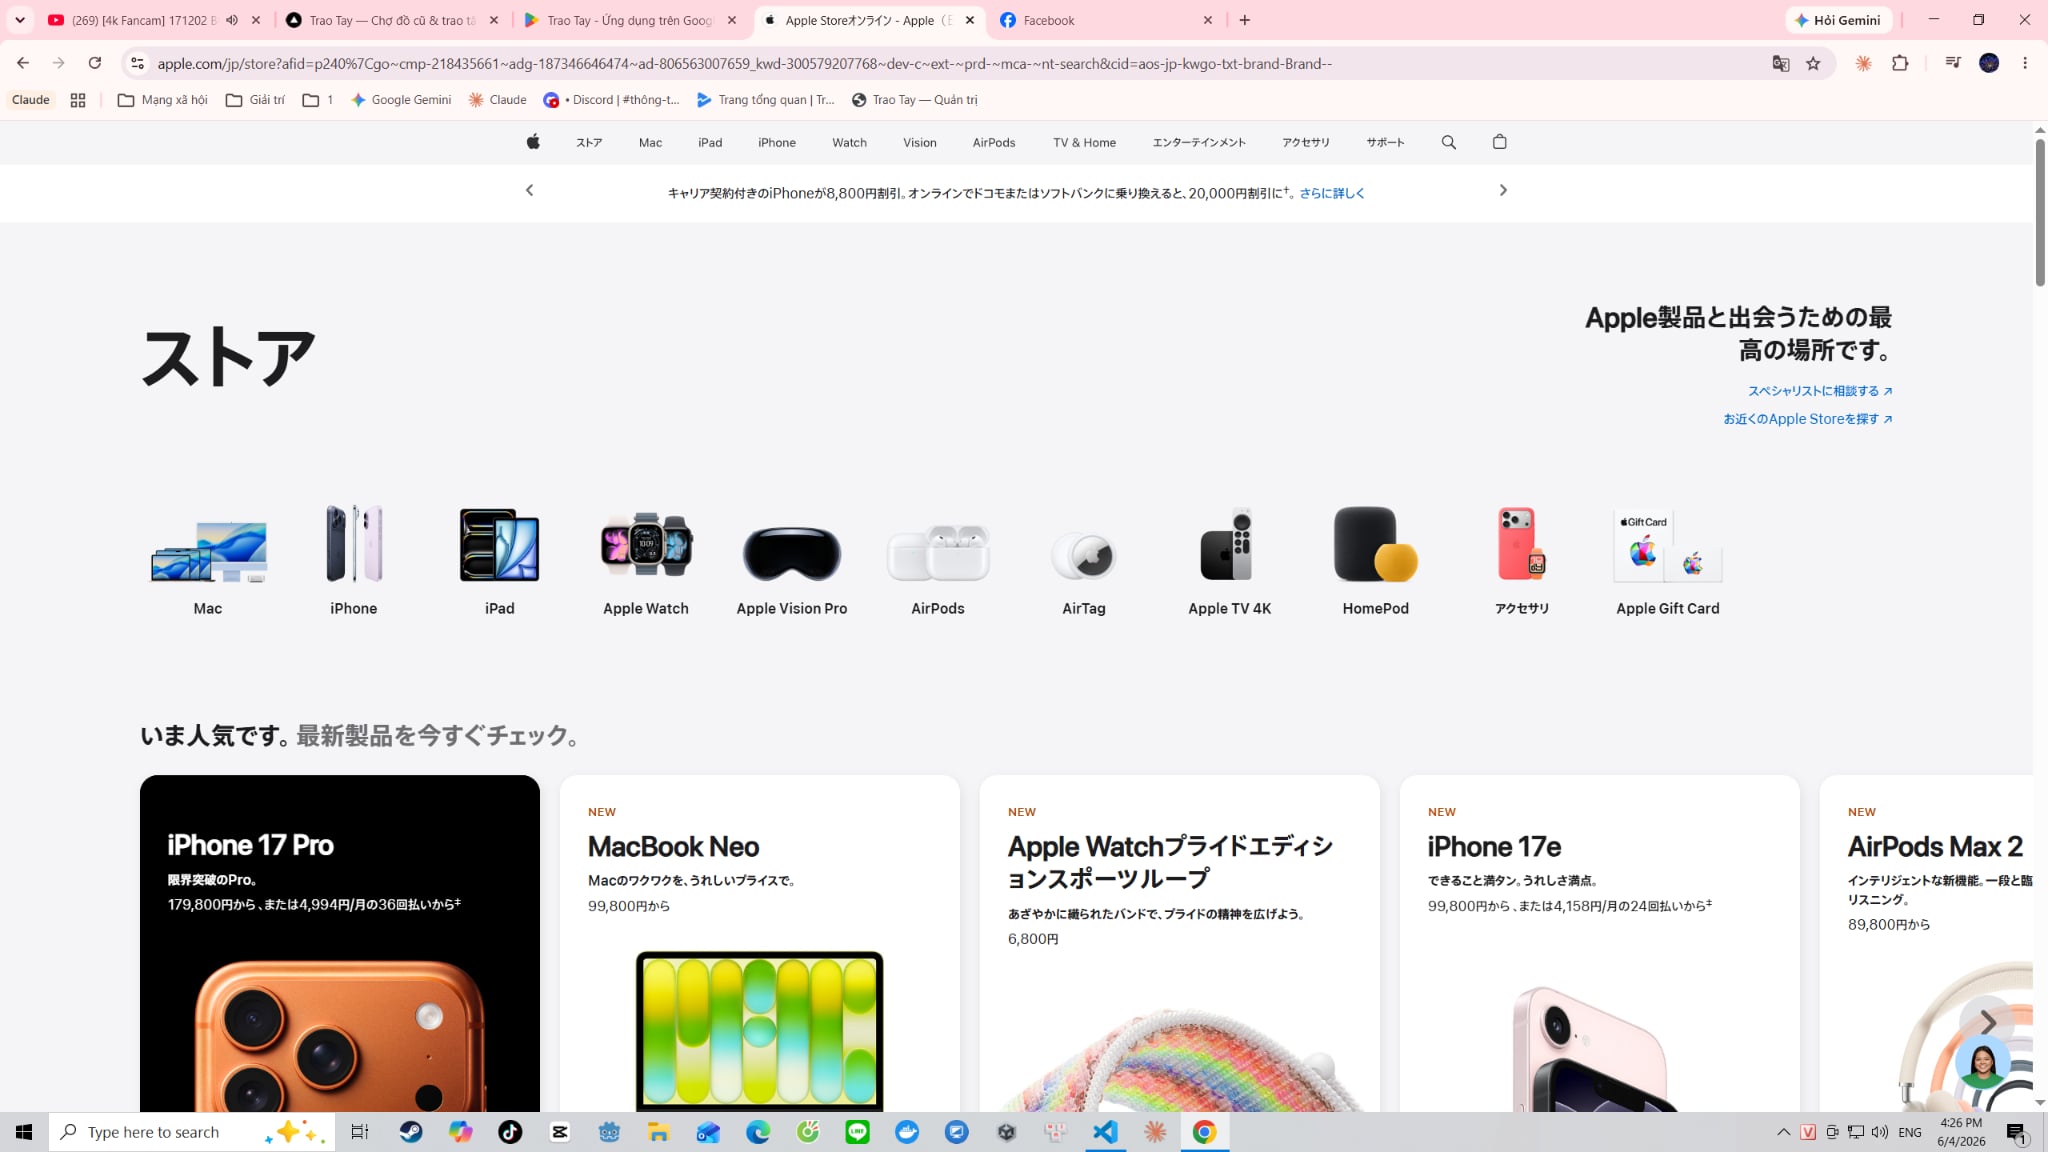Select the iPhone product category image

pos(354,543)
